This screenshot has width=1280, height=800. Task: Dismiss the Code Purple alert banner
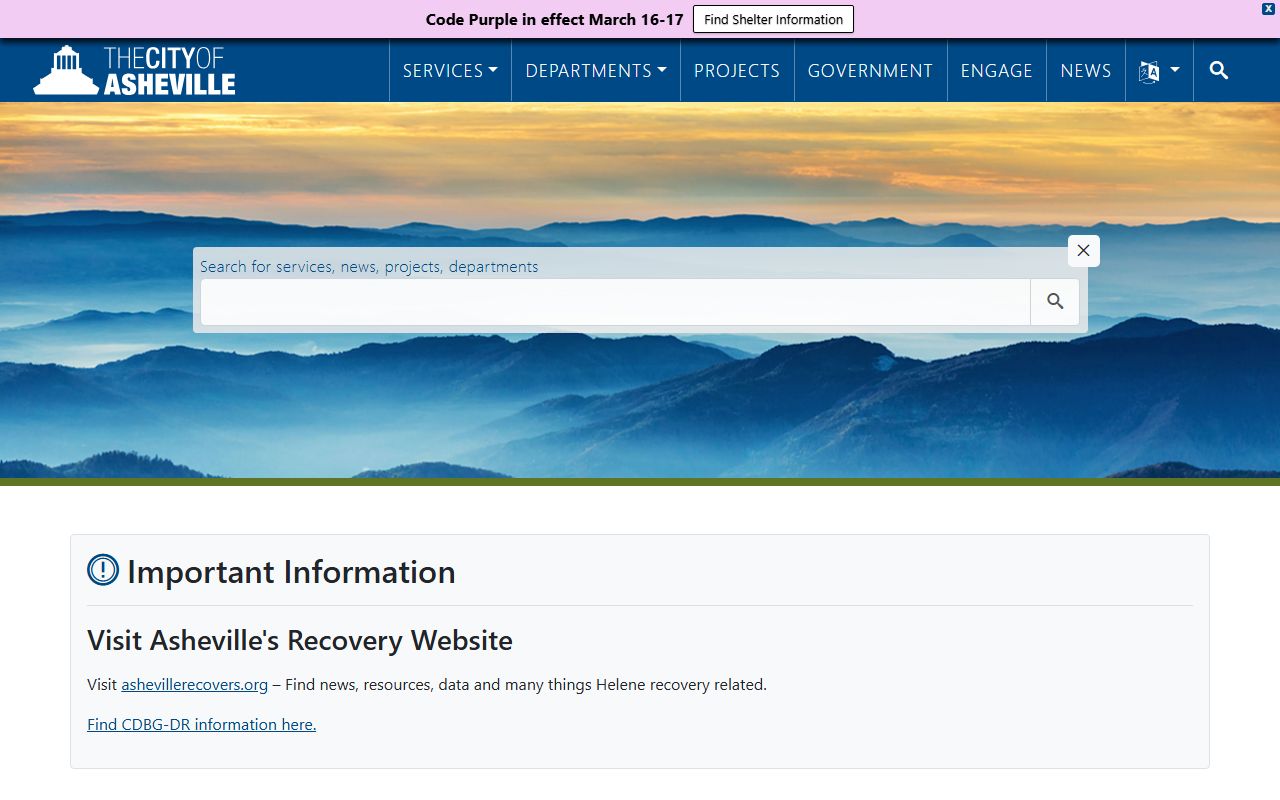(1268, 8)
